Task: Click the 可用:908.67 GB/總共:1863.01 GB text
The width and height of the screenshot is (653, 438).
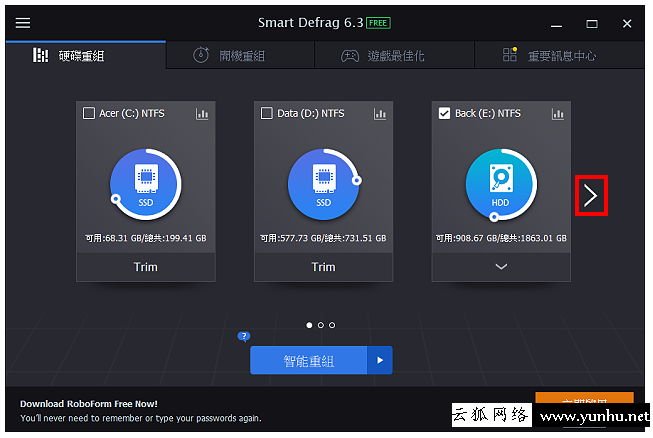Action: (501, 238)
